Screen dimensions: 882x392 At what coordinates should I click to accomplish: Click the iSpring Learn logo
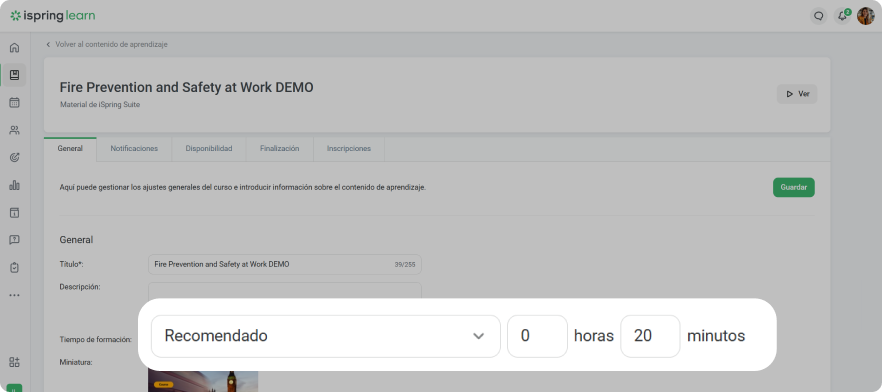(x=53, y=16)
